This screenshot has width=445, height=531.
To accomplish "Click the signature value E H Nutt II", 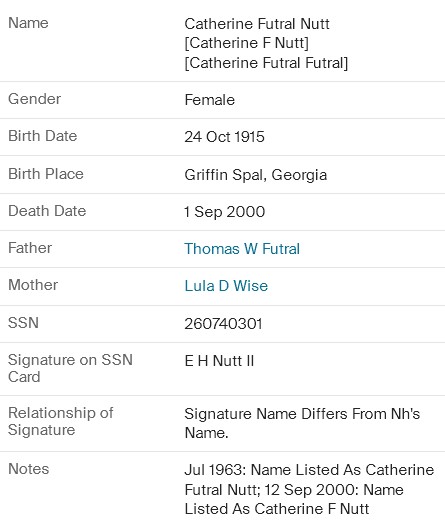I will [219, 361].
